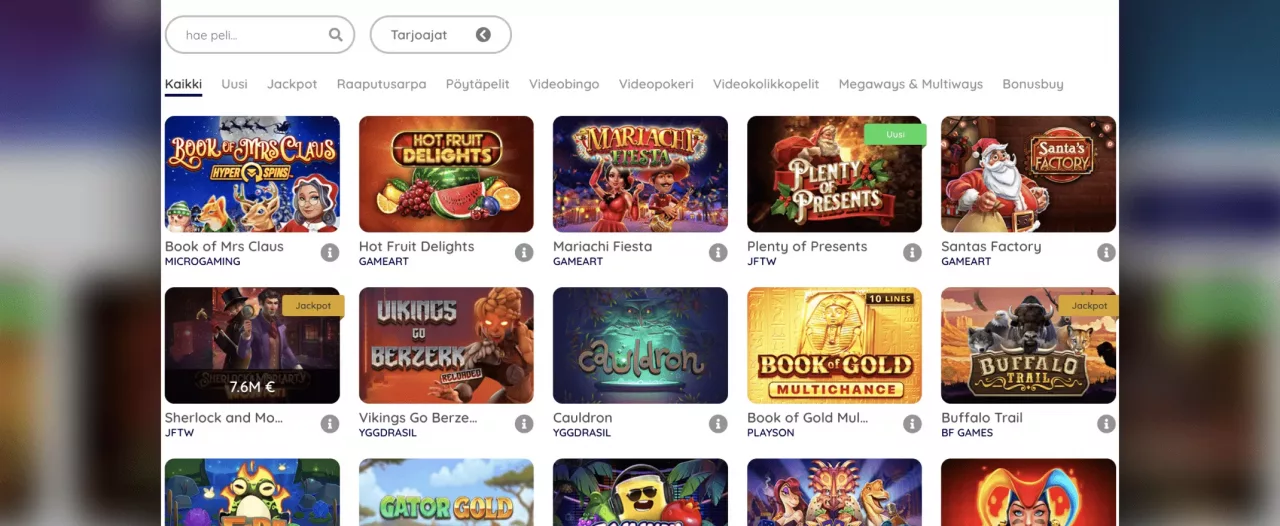Launch Book of Gold Multichance thumbnail
1280x526 pixels.
pyautogui.click(x=834, y=345)
